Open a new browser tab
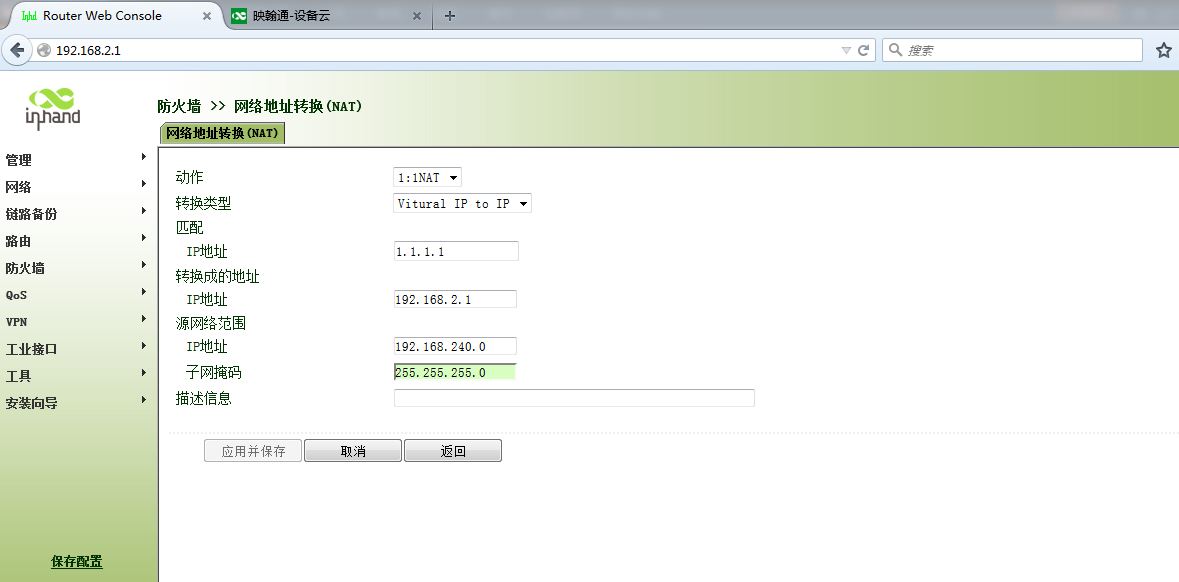Image resolution: width=1179 pixels, height=582 pixels. pyautogui.click(x=450, y=15)
